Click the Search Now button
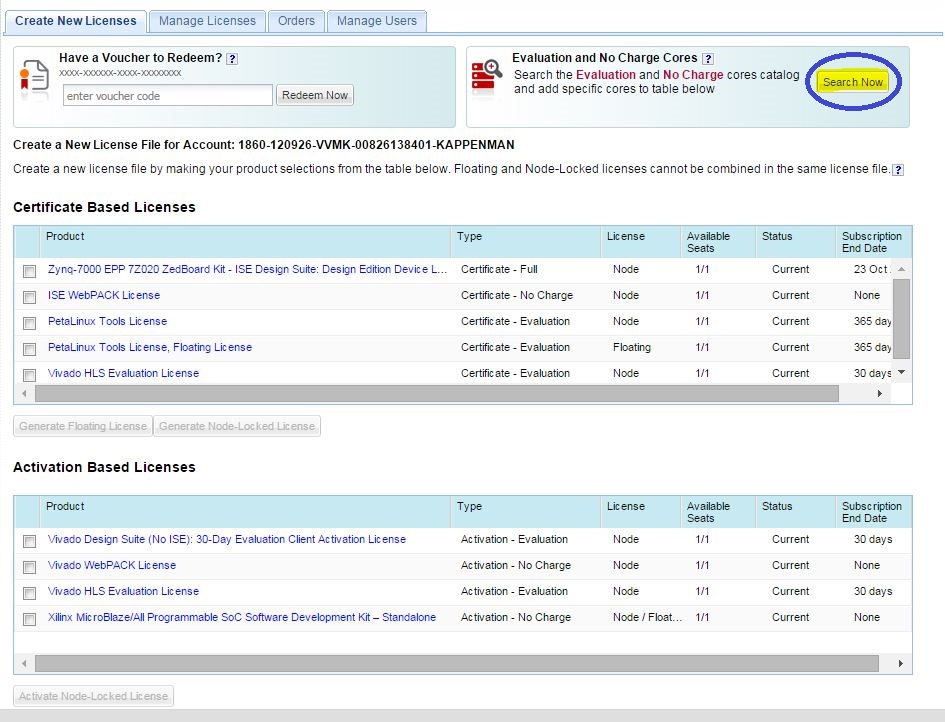Screen dimensions: 945x722 (853, 82)
